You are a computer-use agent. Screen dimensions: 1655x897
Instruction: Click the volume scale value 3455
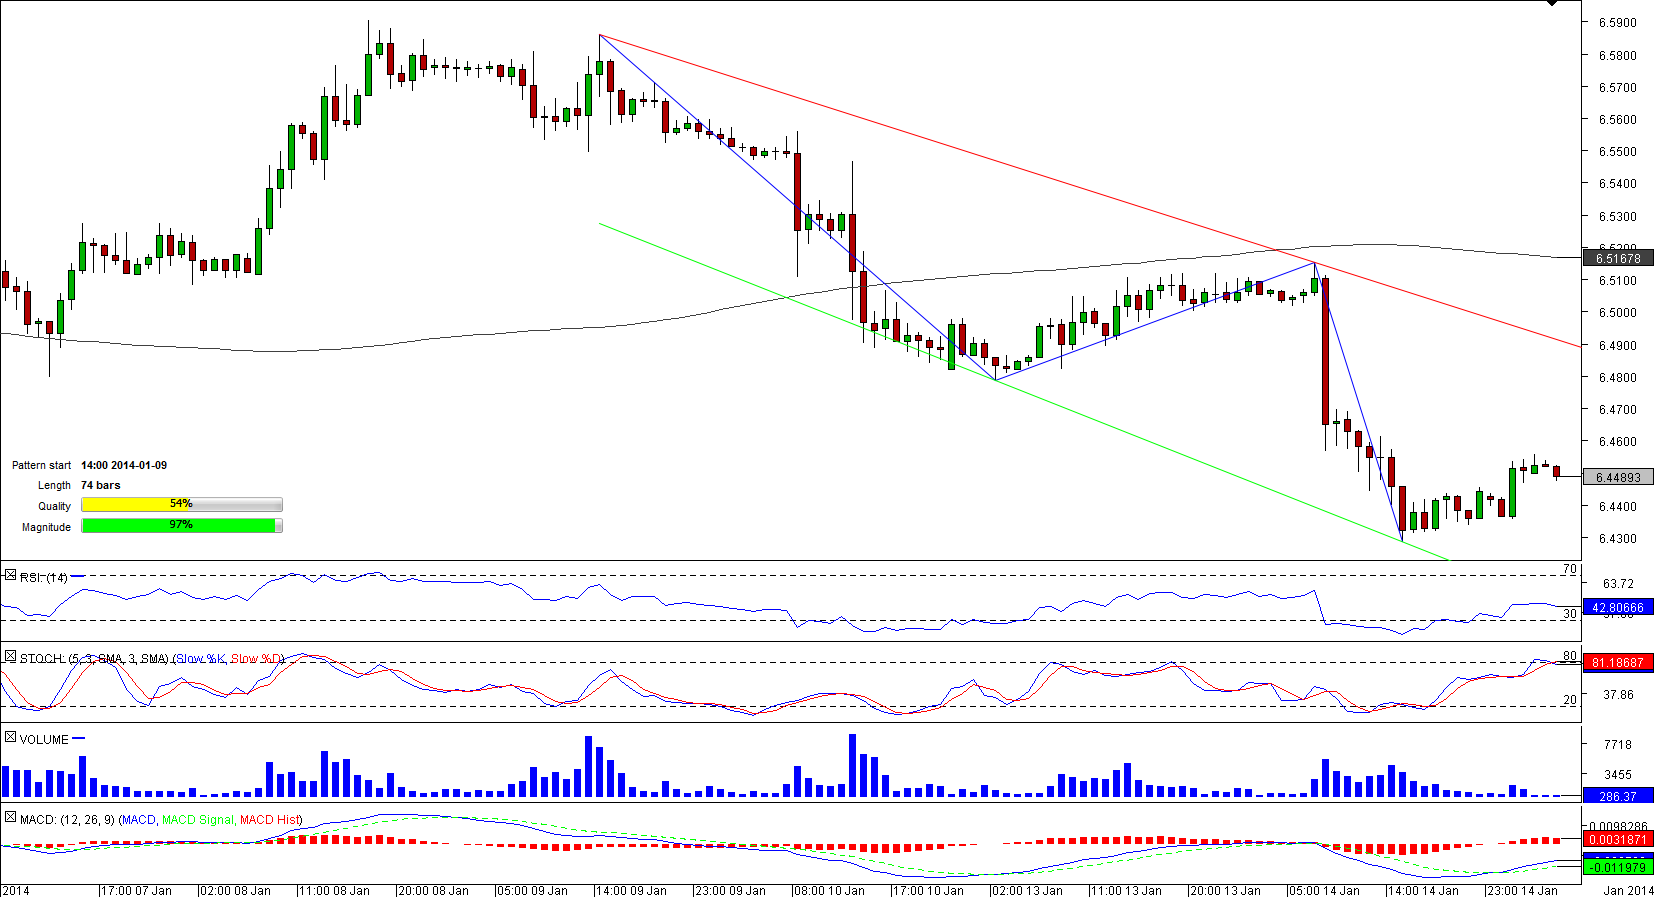(1618, 775)
